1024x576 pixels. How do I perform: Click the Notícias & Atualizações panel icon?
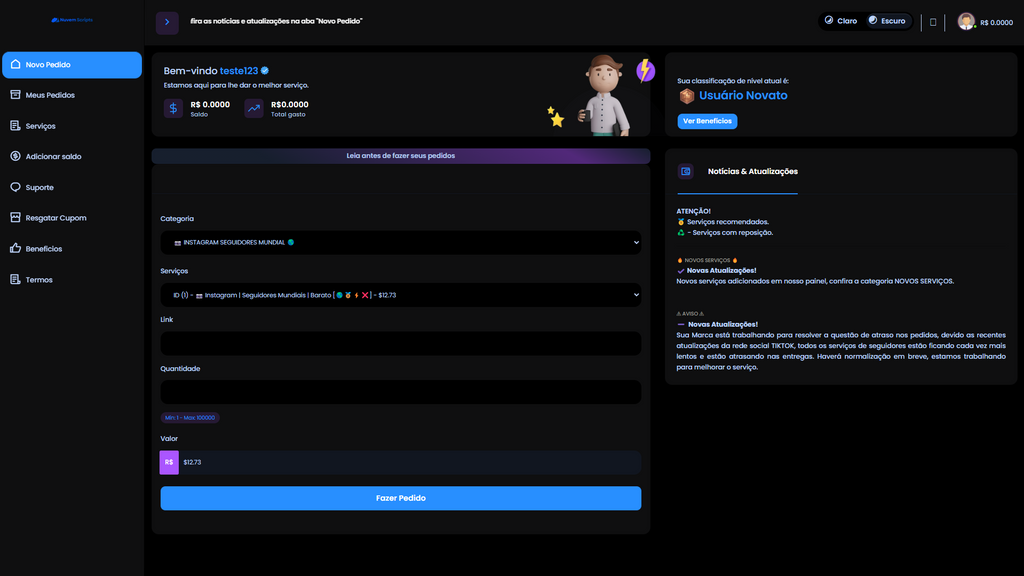point(685,171)
